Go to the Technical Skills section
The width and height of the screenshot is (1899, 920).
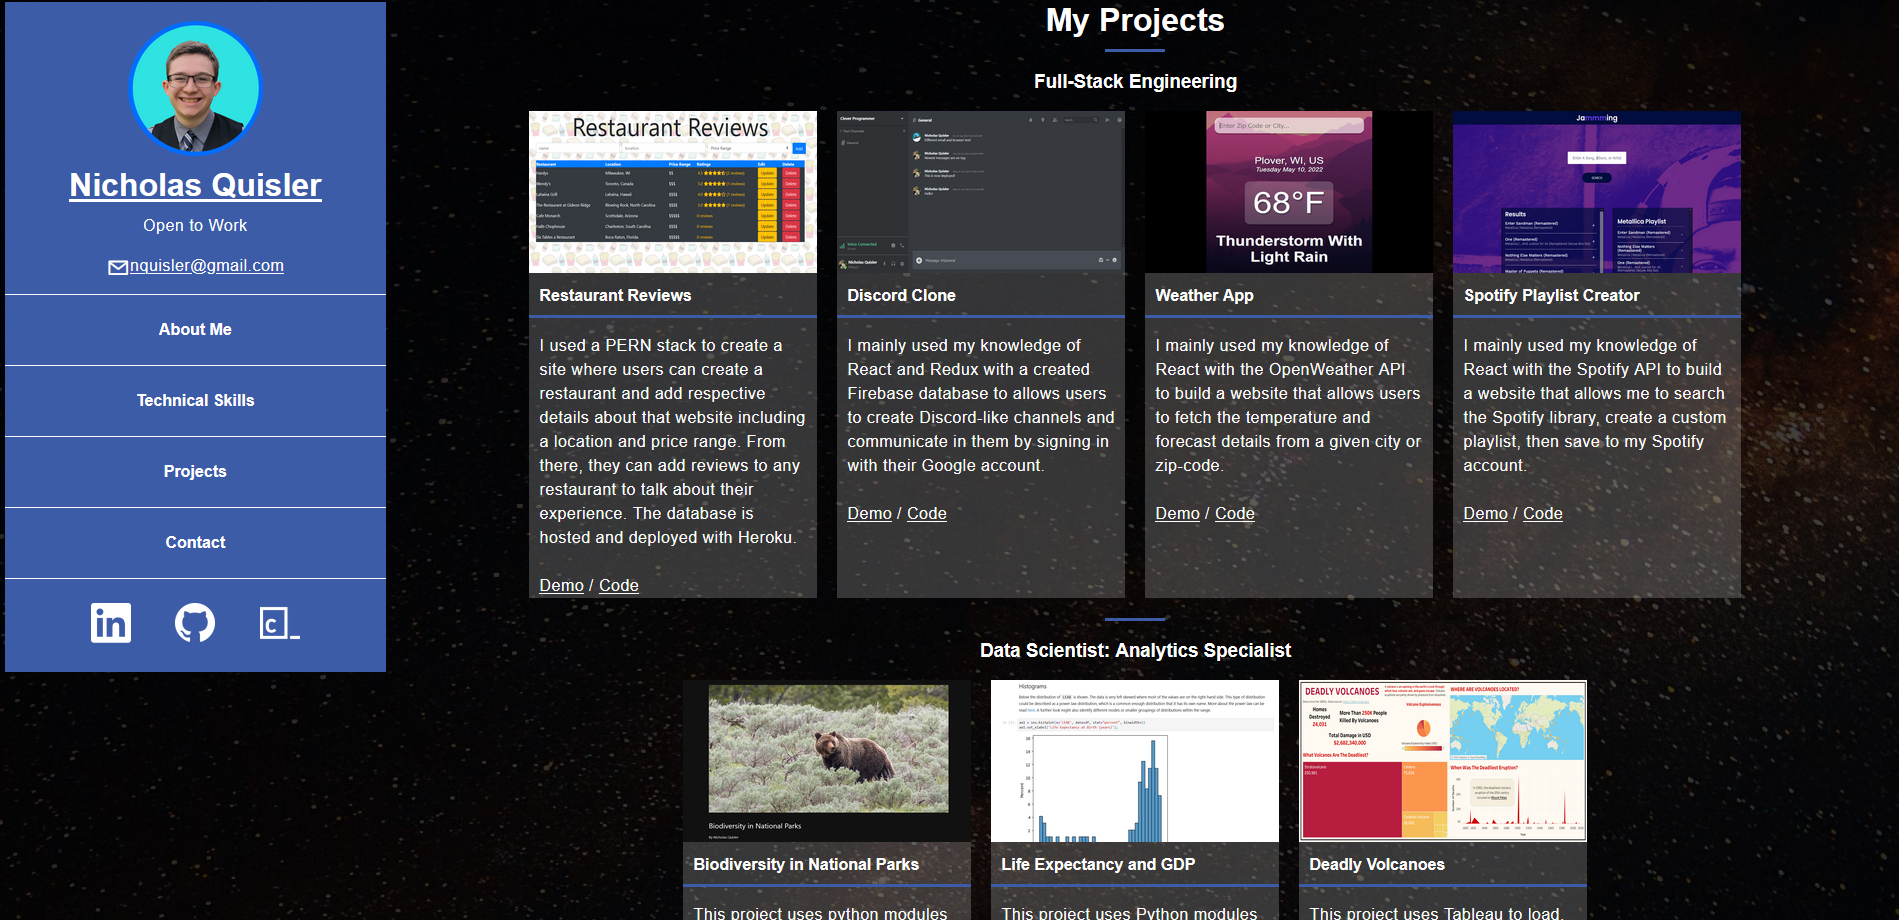pyautogui.click(x=195, y=401)
